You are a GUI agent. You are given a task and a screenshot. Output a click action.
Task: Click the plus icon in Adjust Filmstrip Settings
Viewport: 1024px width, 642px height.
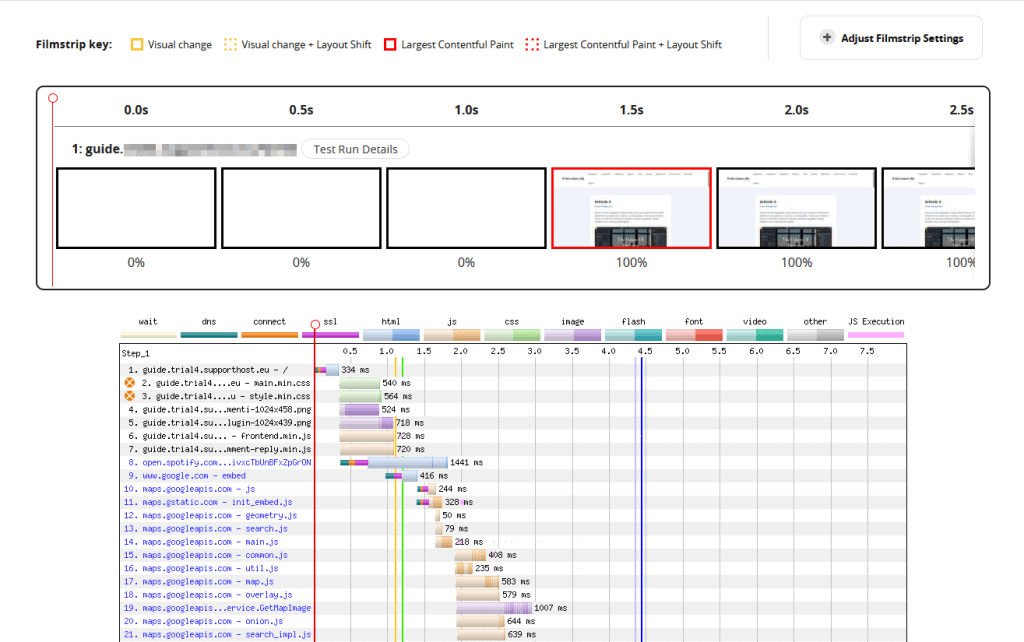[827, 37]
